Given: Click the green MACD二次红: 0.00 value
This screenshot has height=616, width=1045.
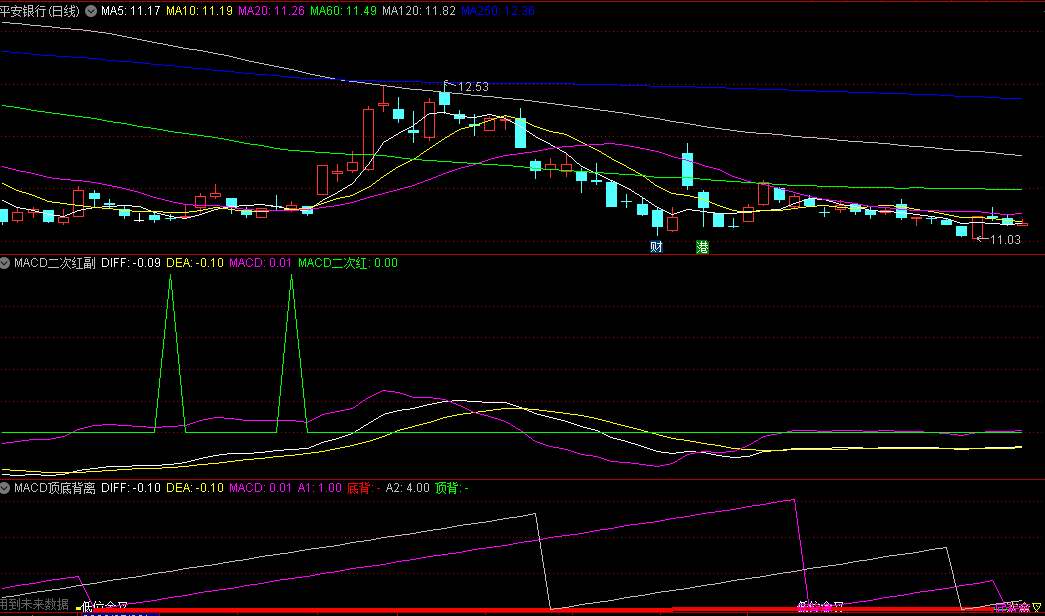Looking at the screenshot, I should 348,263.
